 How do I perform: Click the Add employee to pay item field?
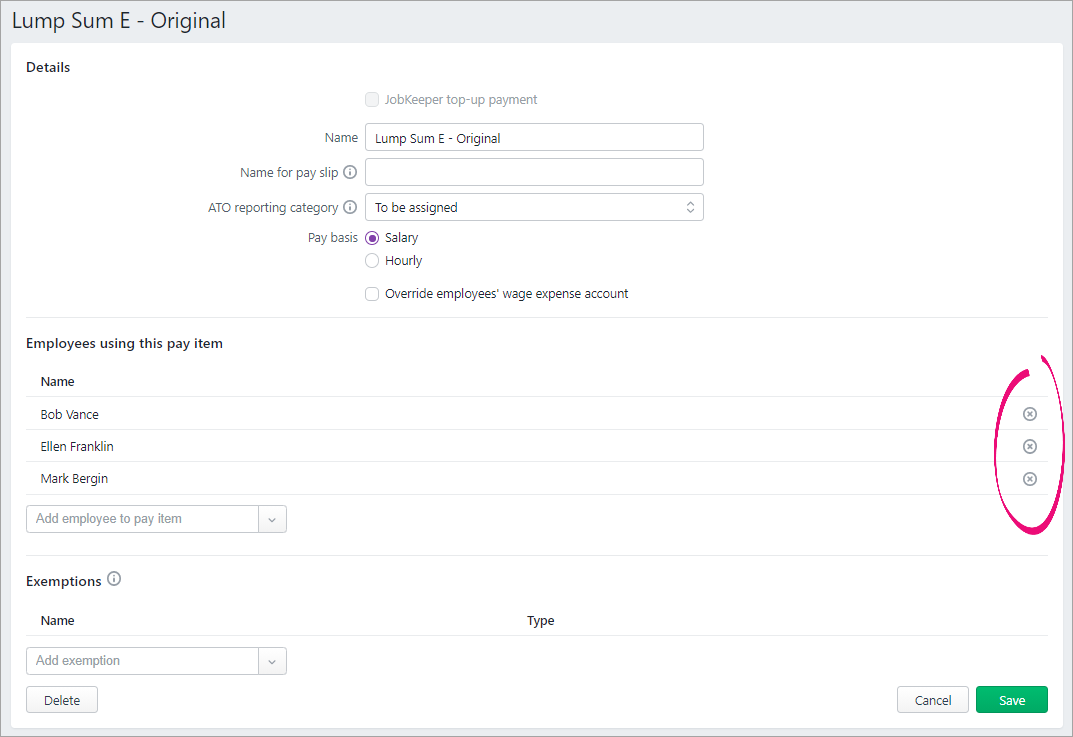pyautogui.click(x=142, y=519)
